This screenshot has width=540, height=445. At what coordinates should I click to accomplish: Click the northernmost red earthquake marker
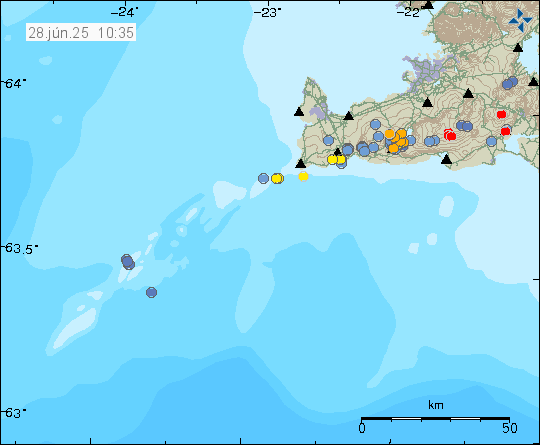(501, 114)
